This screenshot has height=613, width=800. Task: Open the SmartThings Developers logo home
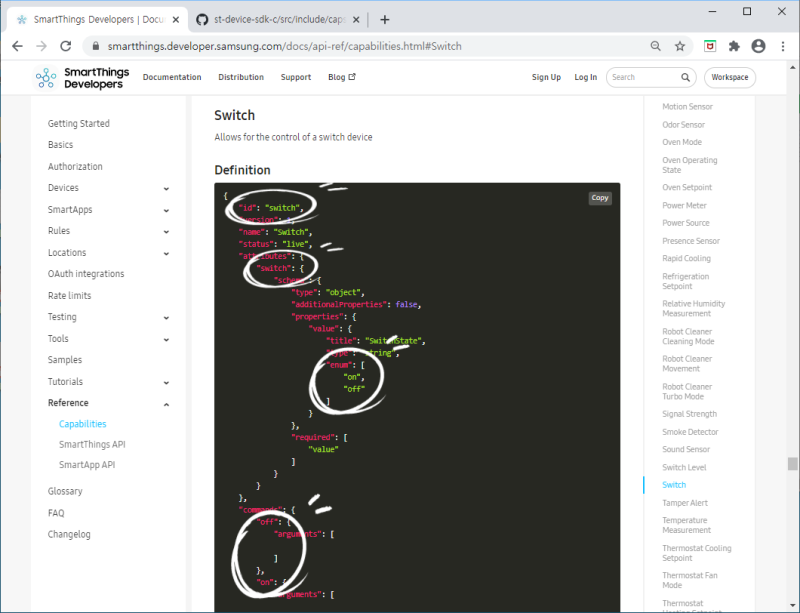(82, 78)
